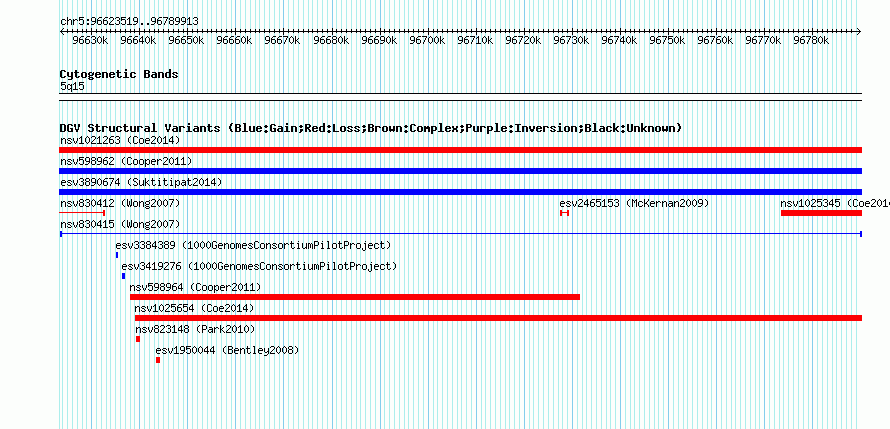Click the 96720k ruler tick label
890x429 pixels.
[x=523, y=40]
